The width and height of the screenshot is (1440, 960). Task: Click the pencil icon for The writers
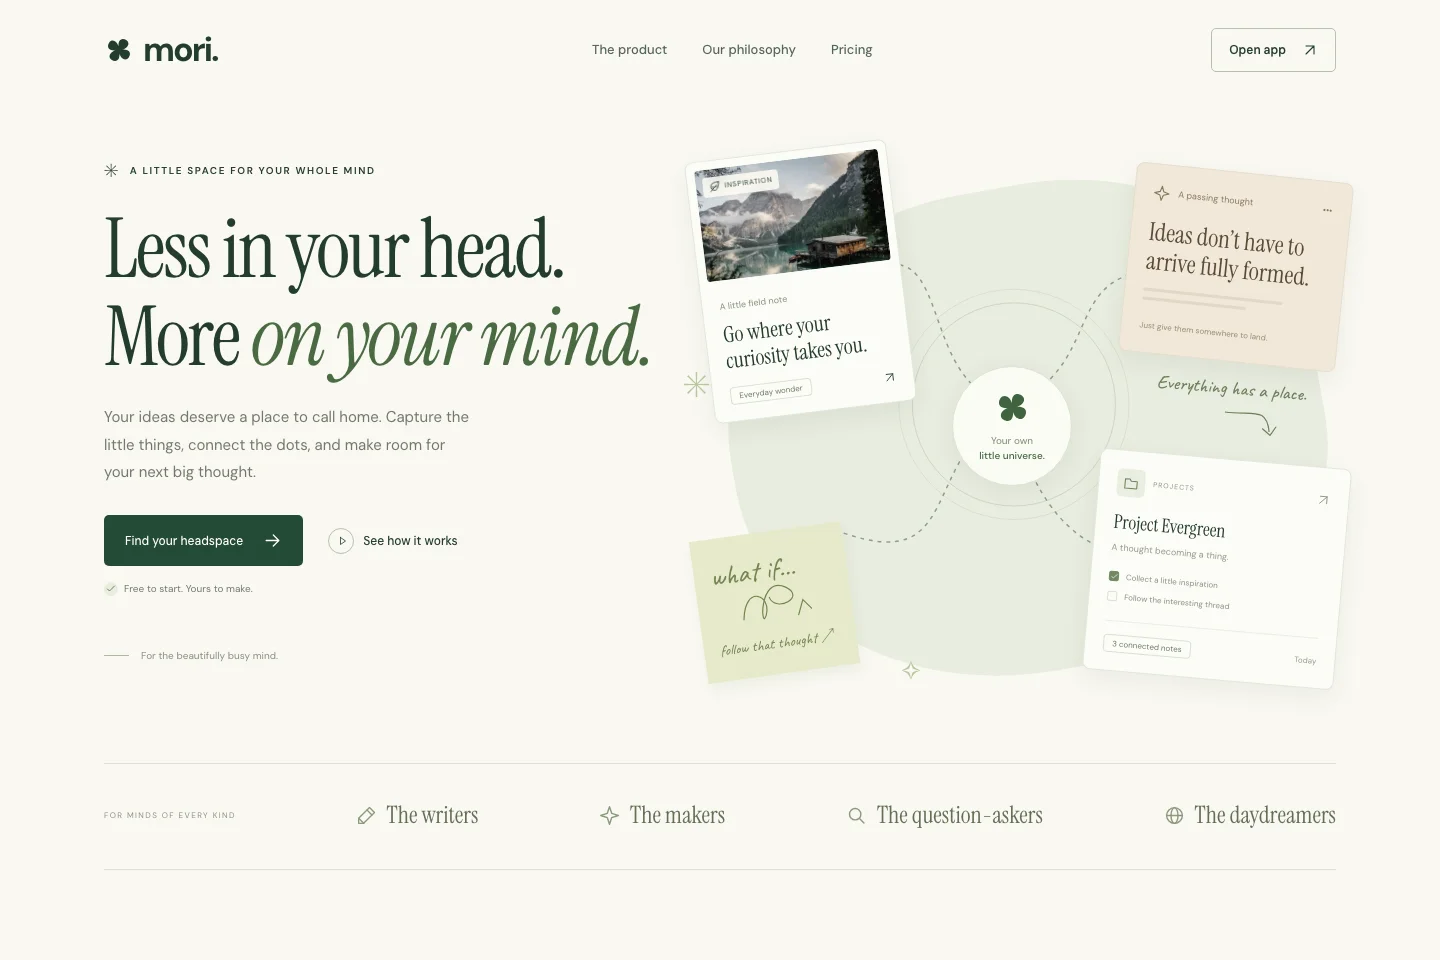366,816
